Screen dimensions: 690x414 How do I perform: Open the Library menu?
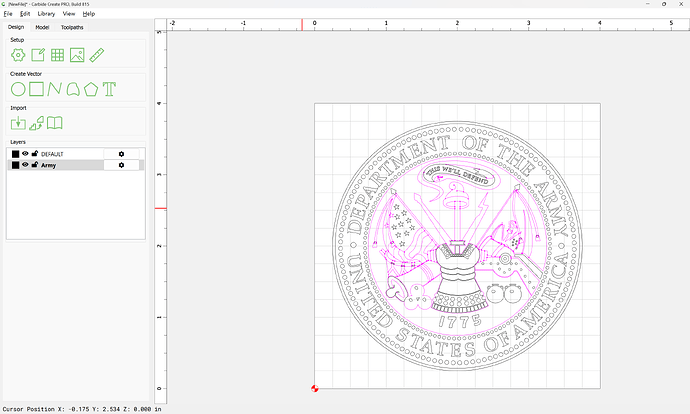click(x=46, y=14)
